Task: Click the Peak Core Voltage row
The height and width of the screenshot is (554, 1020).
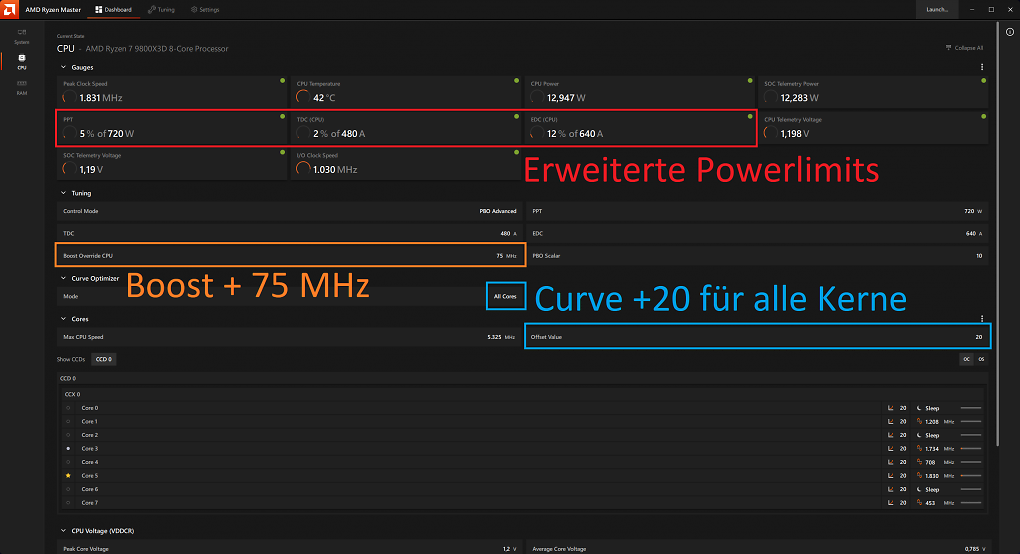Action: pyautogui.click(x=289, y=549)
